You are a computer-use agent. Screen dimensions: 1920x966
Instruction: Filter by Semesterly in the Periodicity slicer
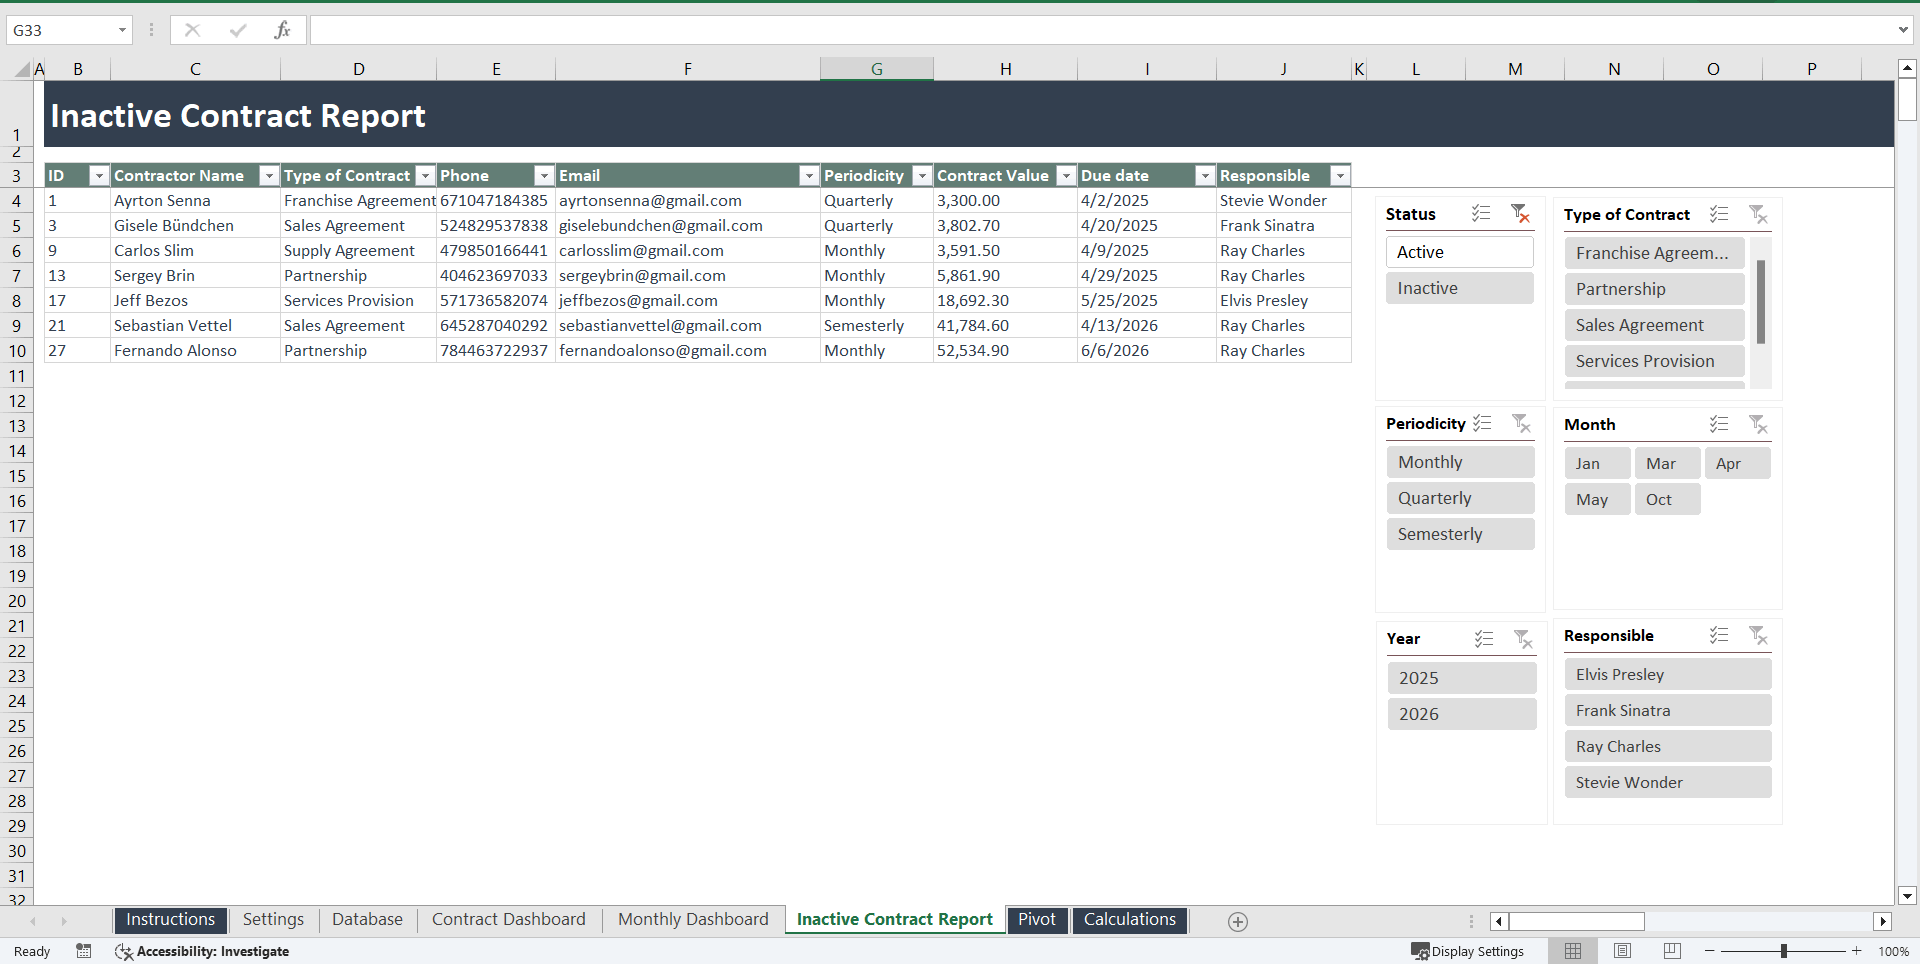point(1461,534)
